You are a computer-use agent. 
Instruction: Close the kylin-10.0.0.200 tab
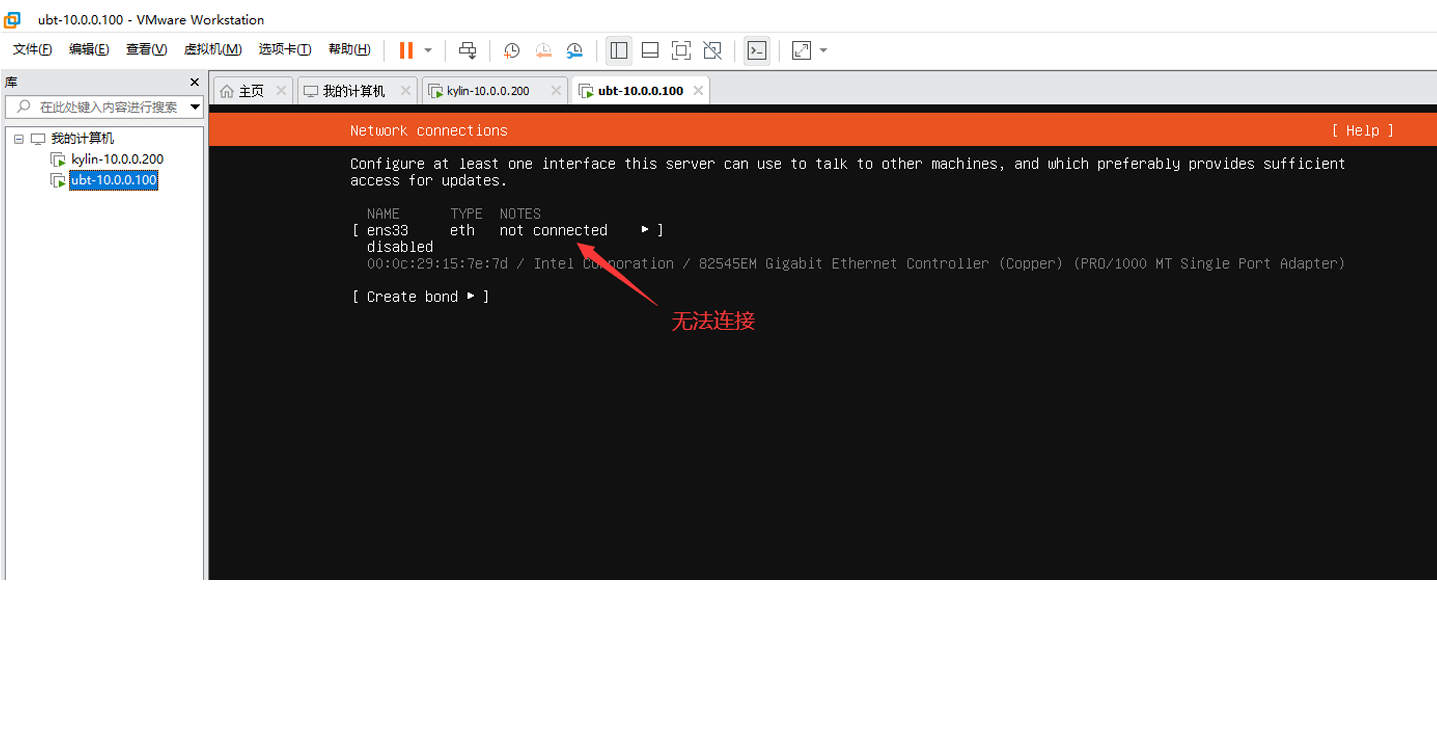[x=556, y=90]
